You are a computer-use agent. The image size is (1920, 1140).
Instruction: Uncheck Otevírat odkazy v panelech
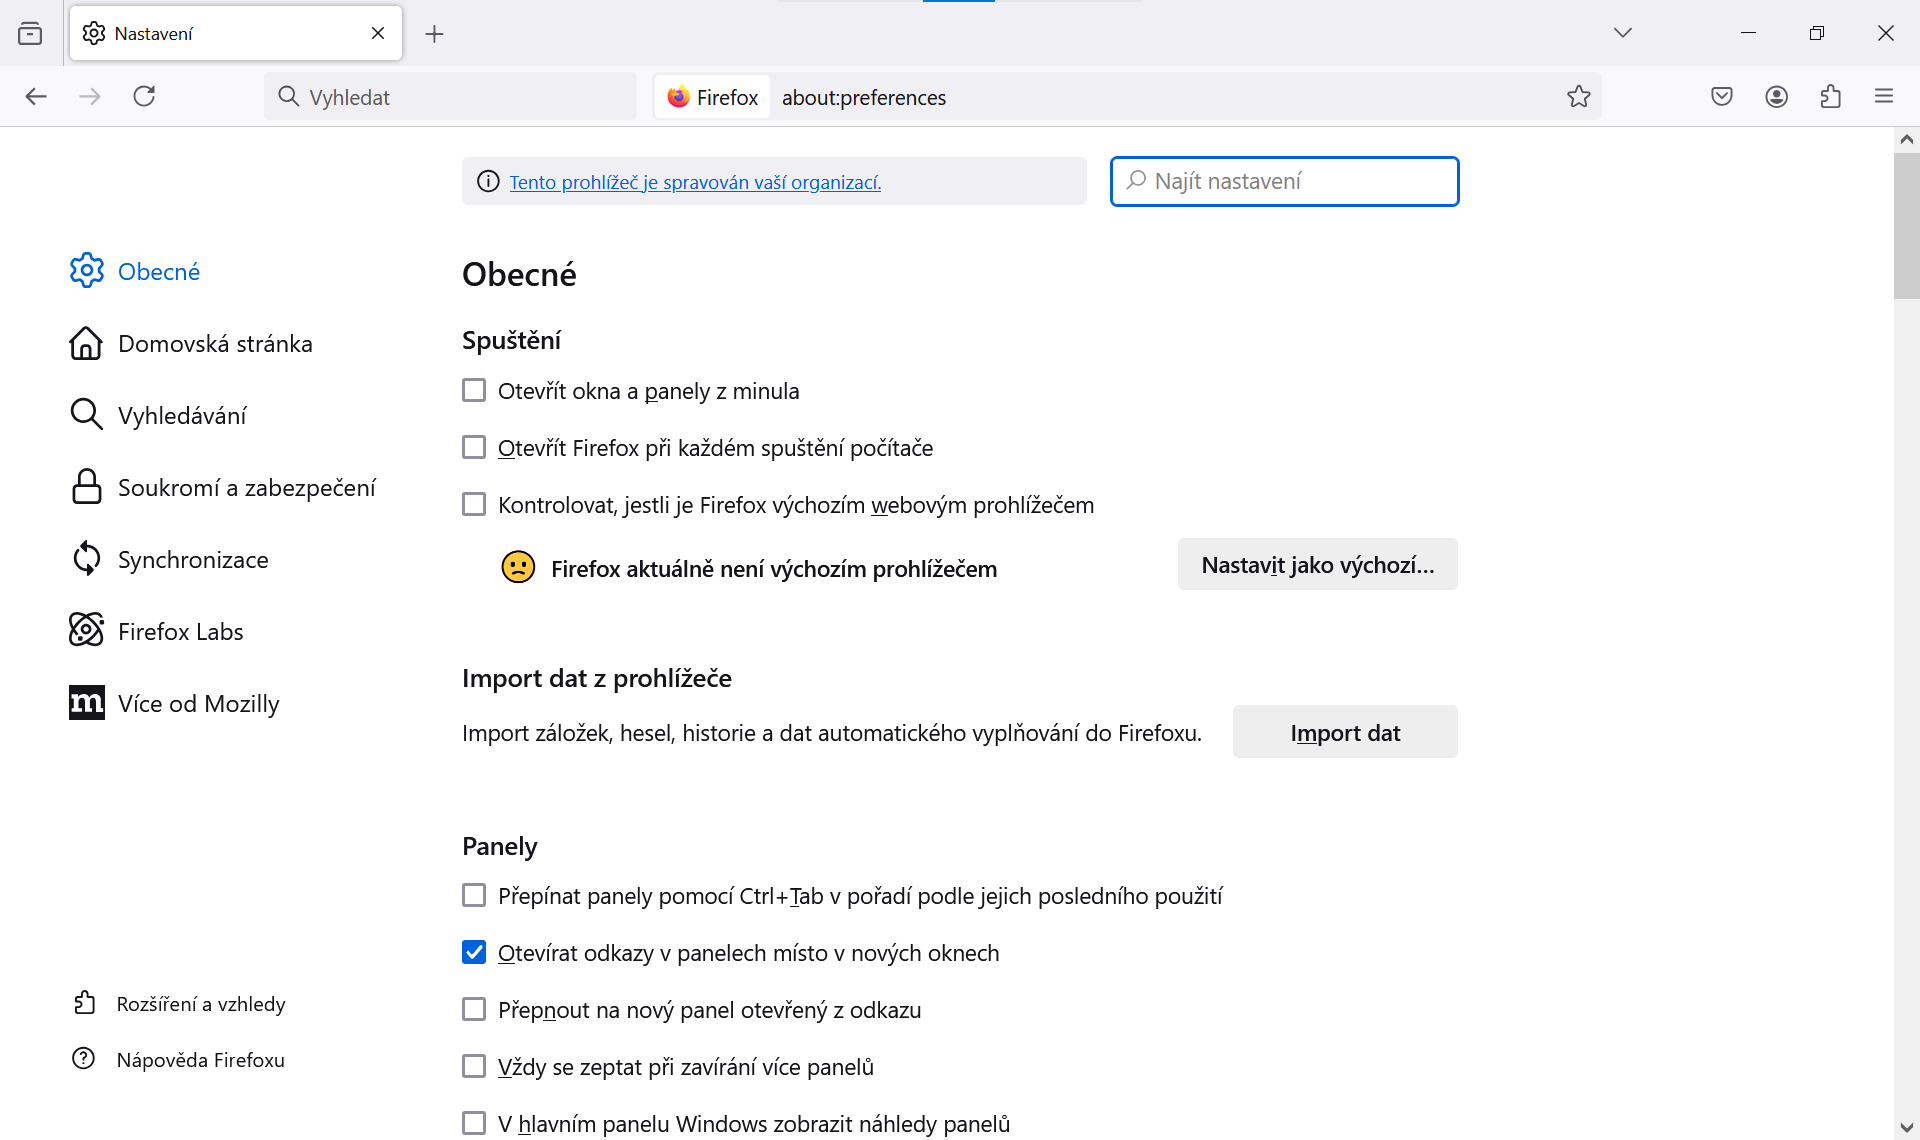[x=474, y=952]
